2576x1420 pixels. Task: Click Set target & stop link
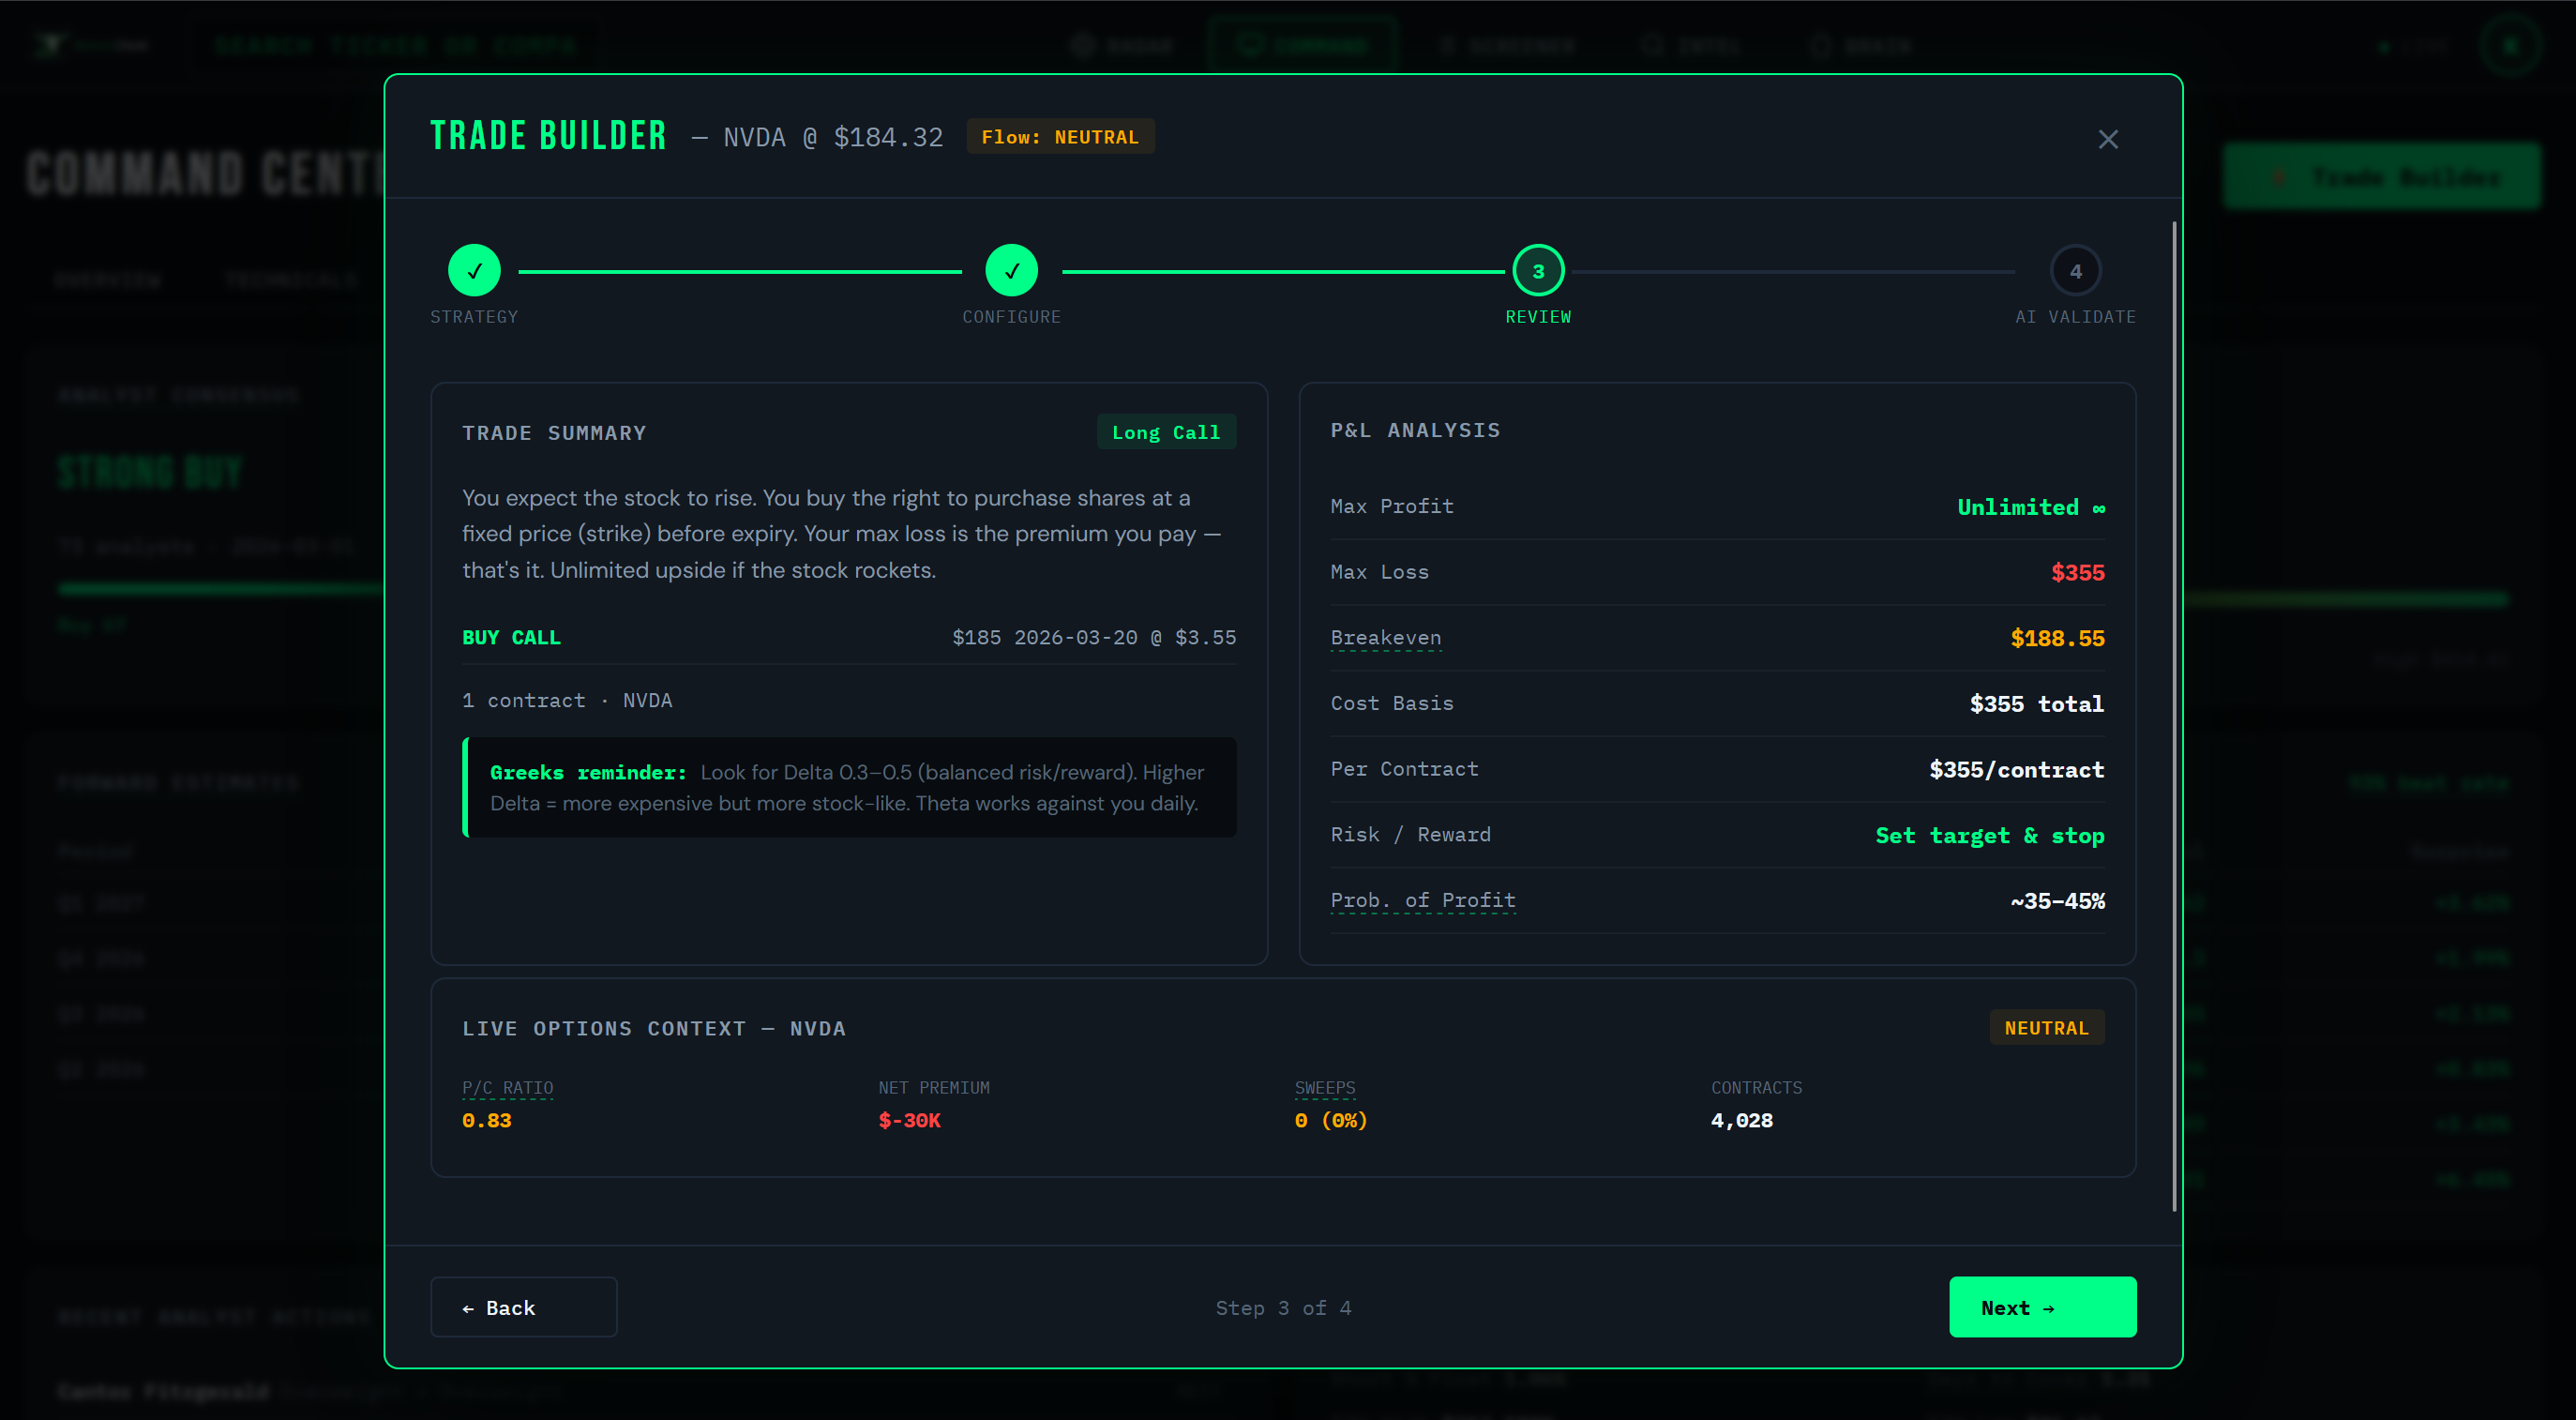coord(1988,835)
